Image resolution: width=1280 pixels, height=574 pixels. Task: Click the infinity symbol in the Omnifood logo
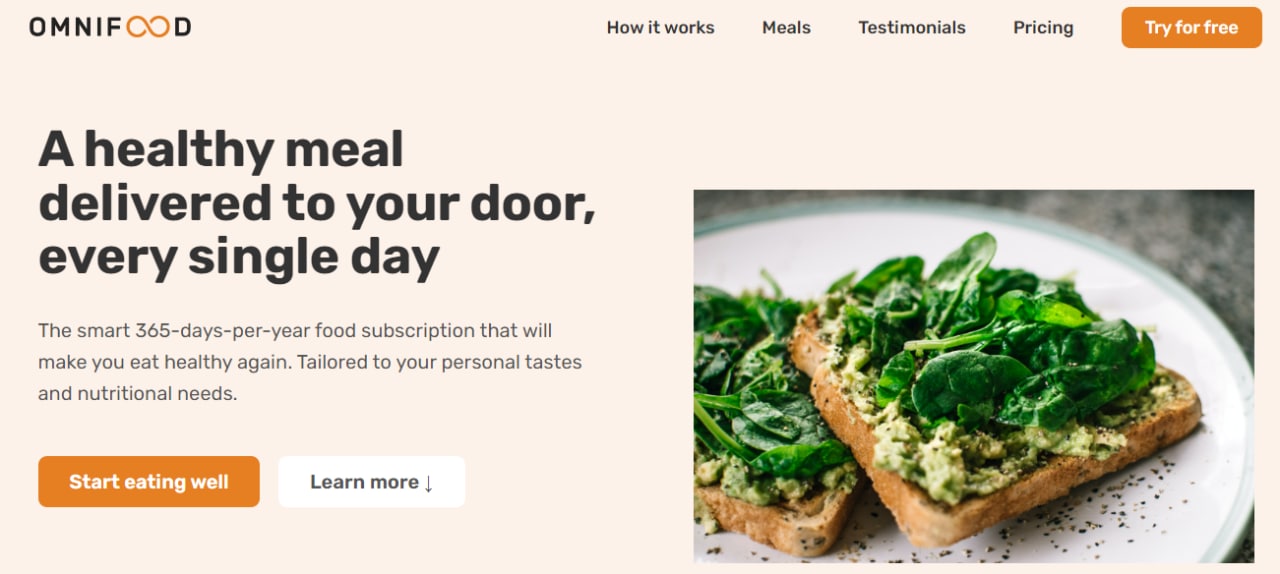click(x=148, y=27)
